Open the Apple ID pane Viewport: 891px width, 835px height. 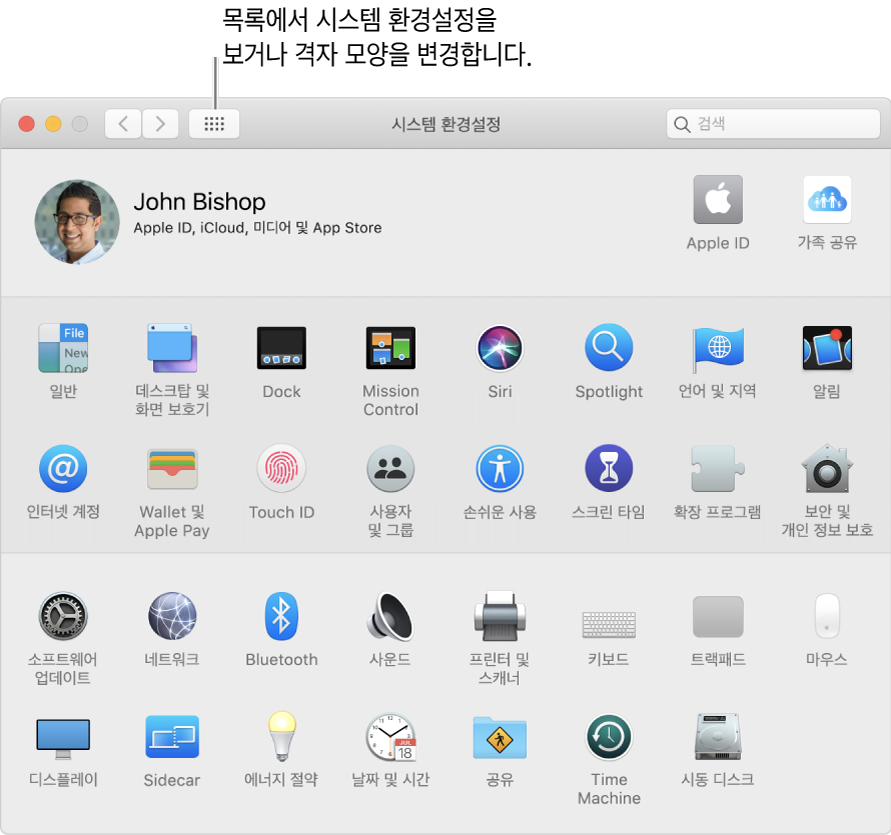718,200
